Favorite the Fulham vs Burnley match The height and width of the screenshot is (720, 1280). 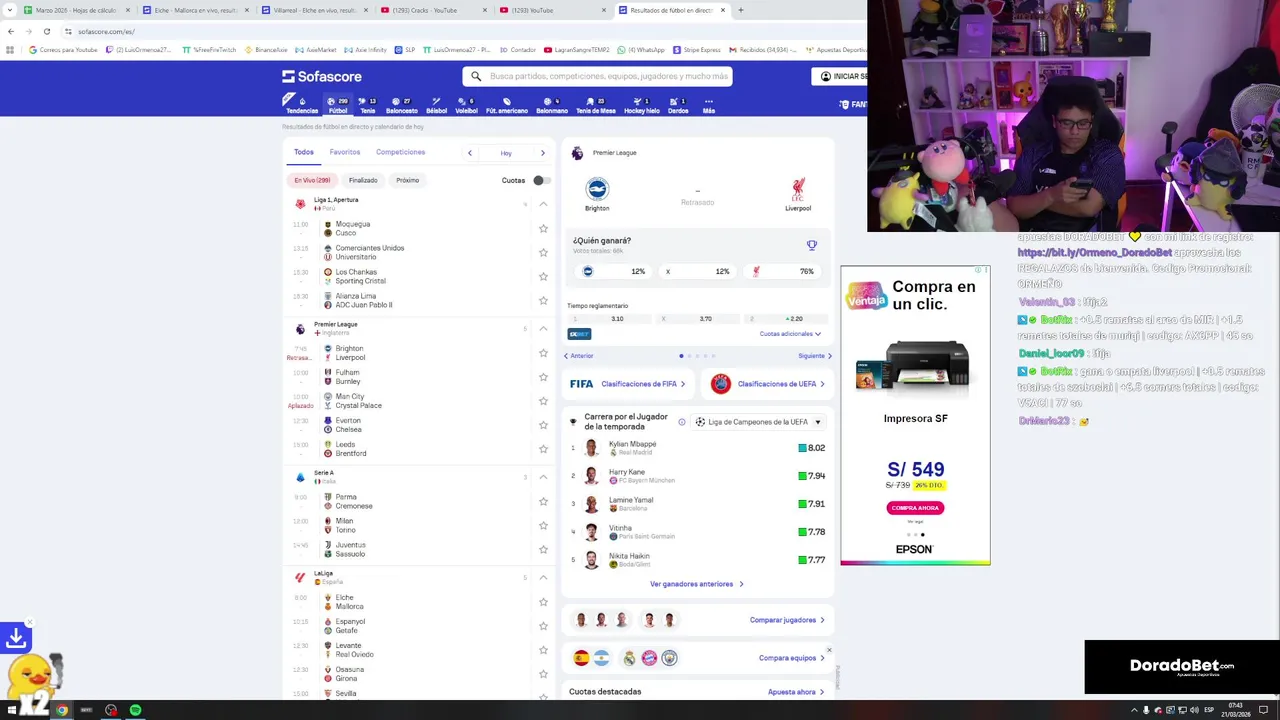pyautogui.click(x=543, y=377)
